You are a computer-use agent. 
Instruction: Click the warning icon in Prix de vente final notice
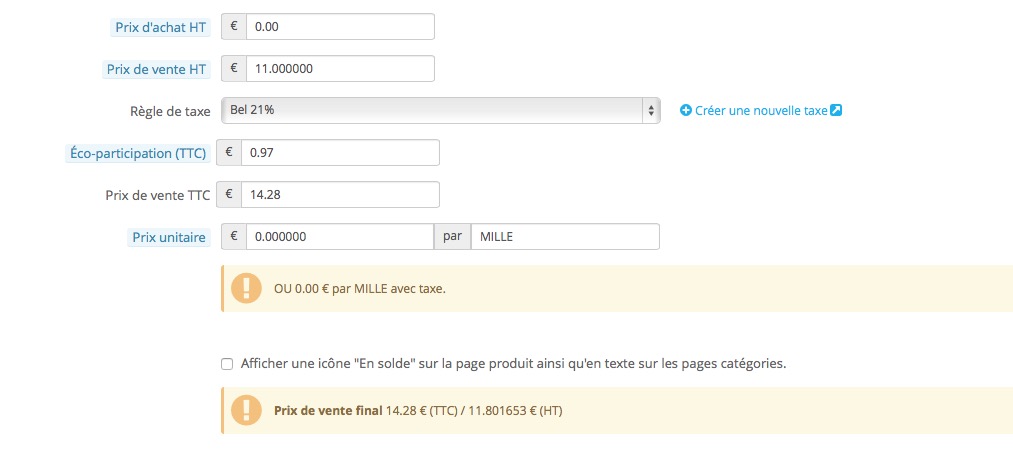(x=246, y=410)
